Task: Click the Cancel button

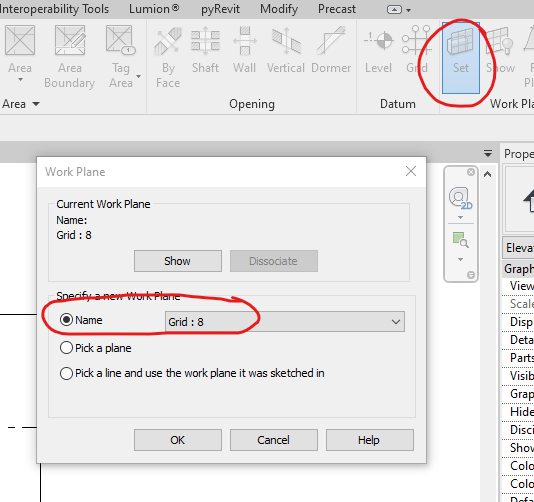Action: point(274,440)
